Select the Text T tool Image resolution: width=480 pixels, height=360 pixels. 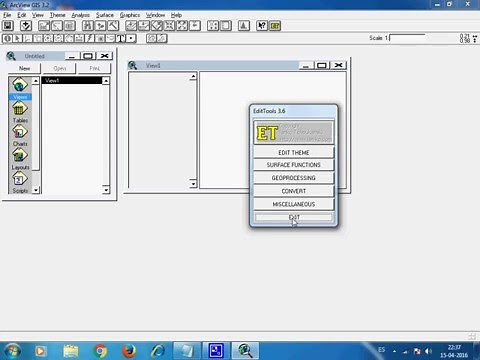tap(121, 38)
